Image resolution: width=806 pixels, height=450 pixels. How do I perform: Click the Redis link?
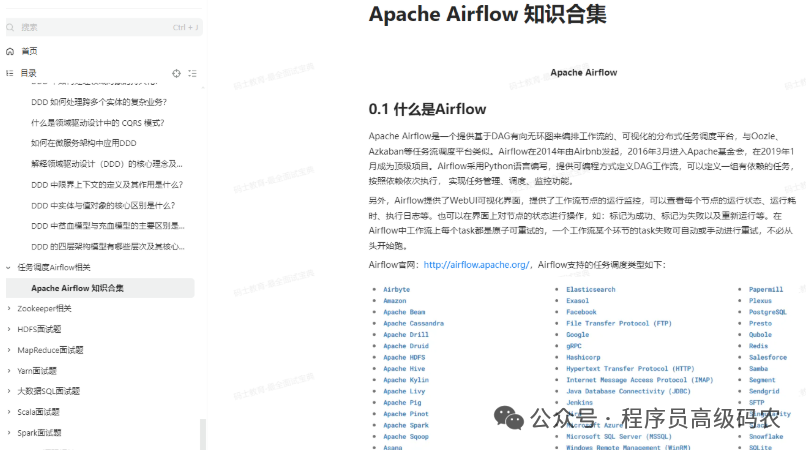(x=758, y=346)
